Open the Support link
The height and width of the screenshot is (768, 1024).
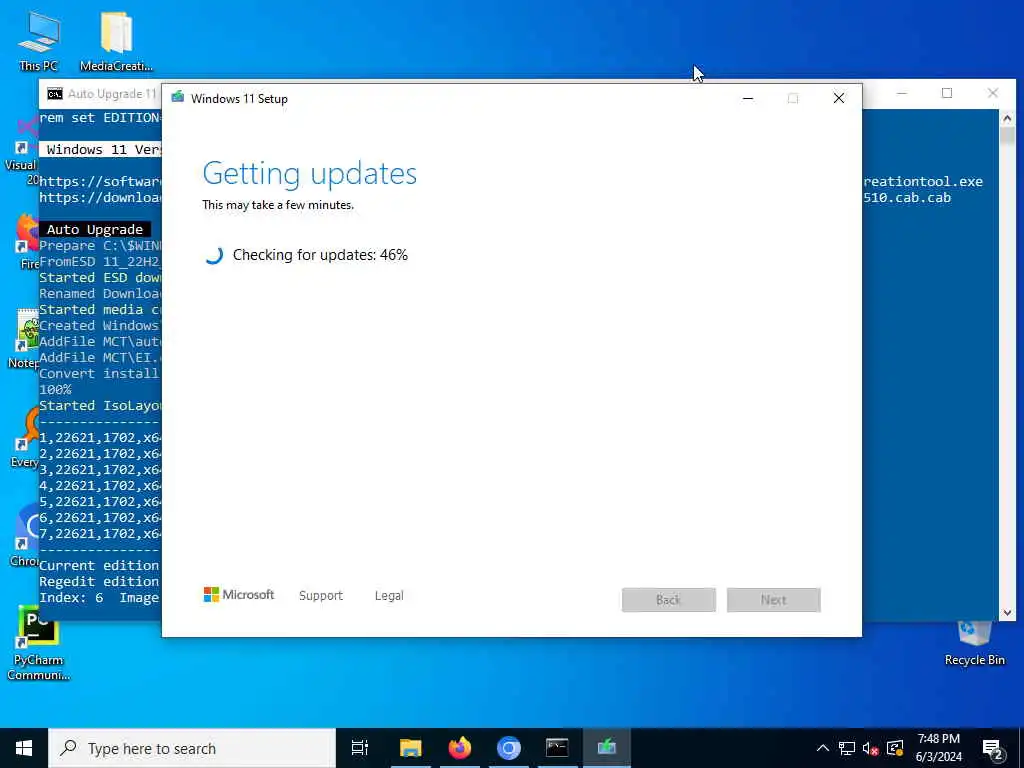[321, 596]
